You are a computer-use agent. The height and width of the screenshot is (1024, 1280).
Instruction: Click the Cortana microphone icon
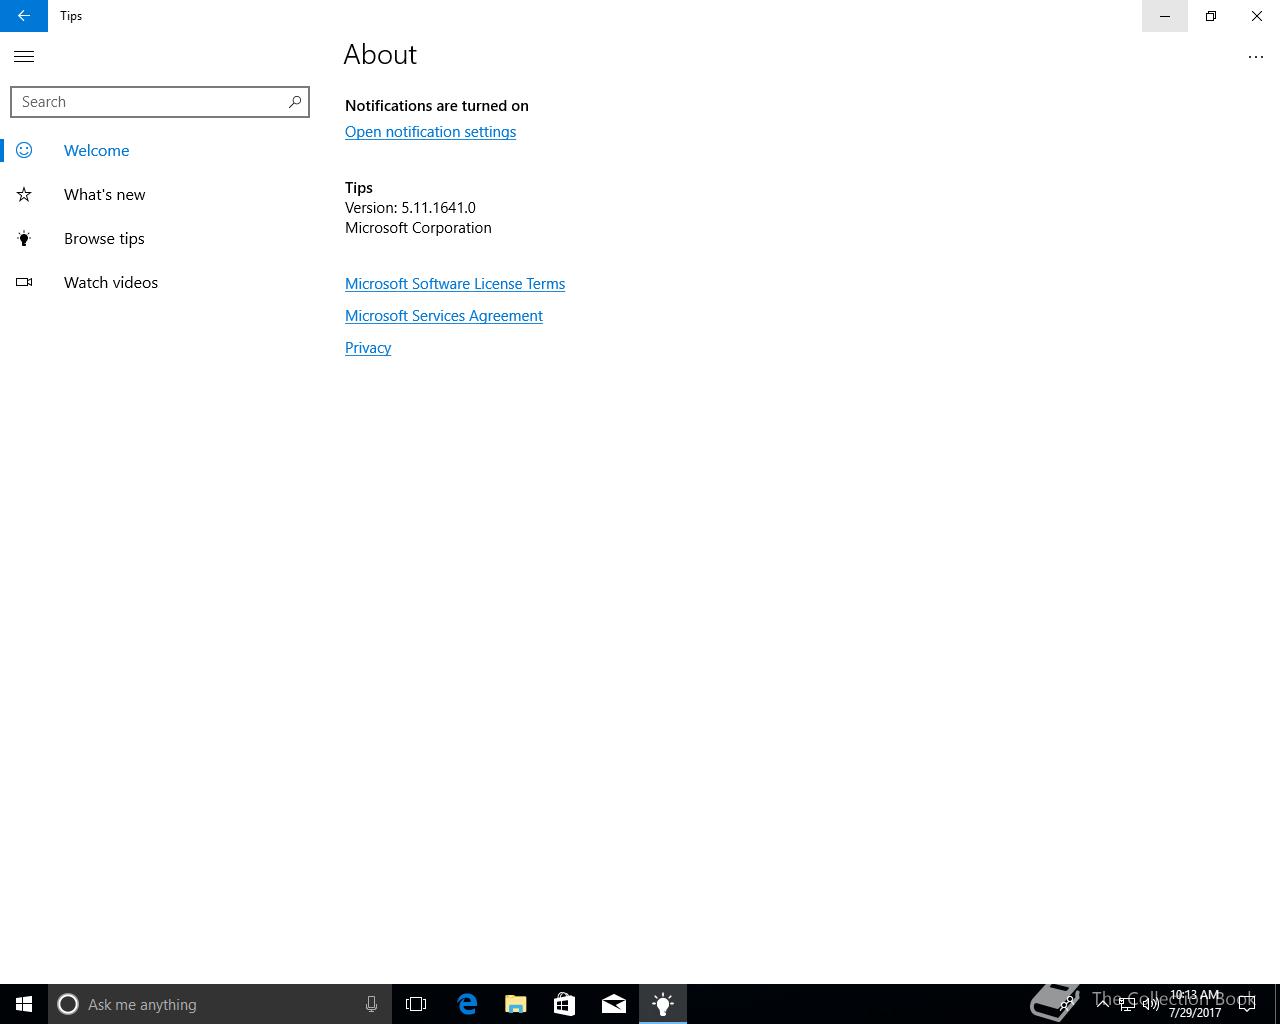click(371, 1004)
